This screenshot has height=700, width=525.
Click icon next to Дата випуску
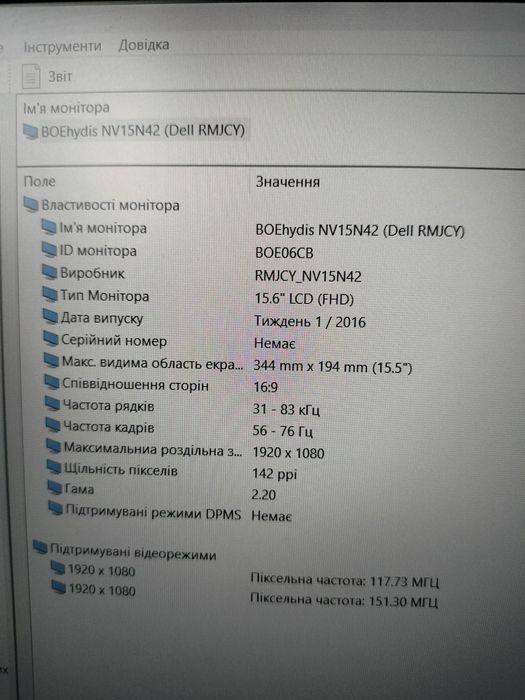click(51, 316)
